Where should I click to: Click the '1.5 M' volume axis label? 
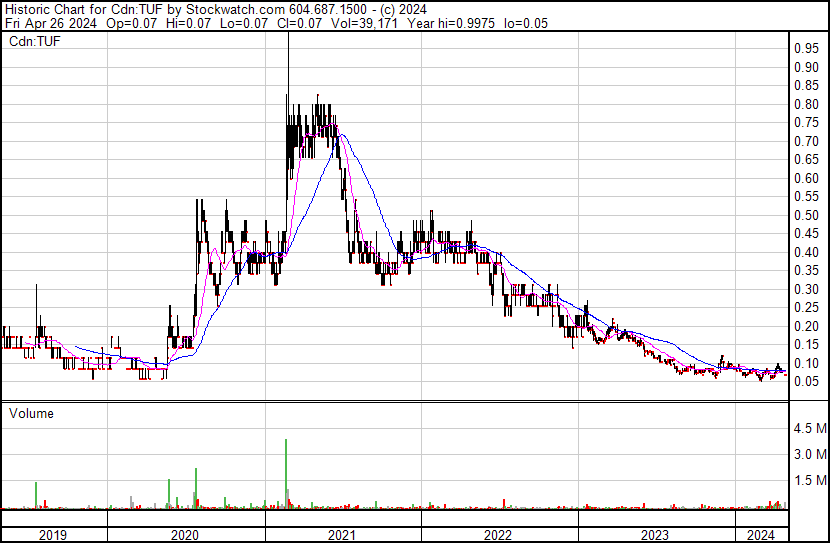pyautogui.click(x=810, y=481)
